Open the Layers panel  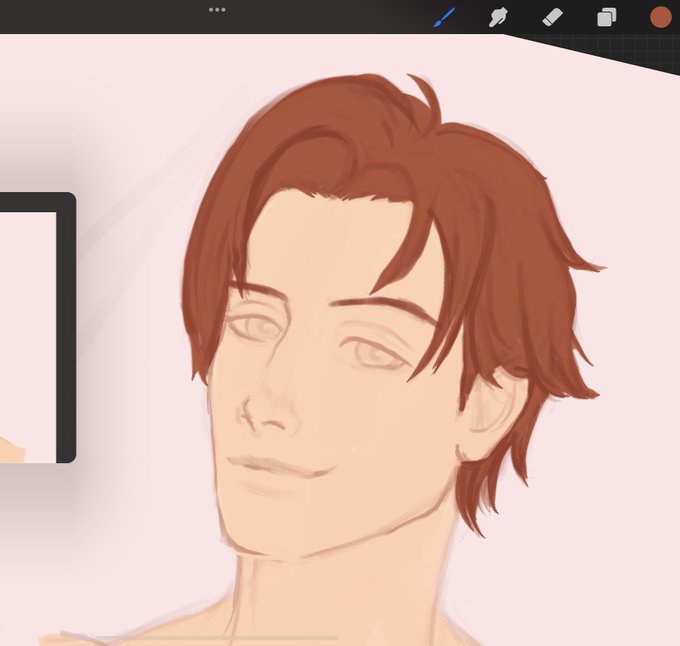pos(606,17)
